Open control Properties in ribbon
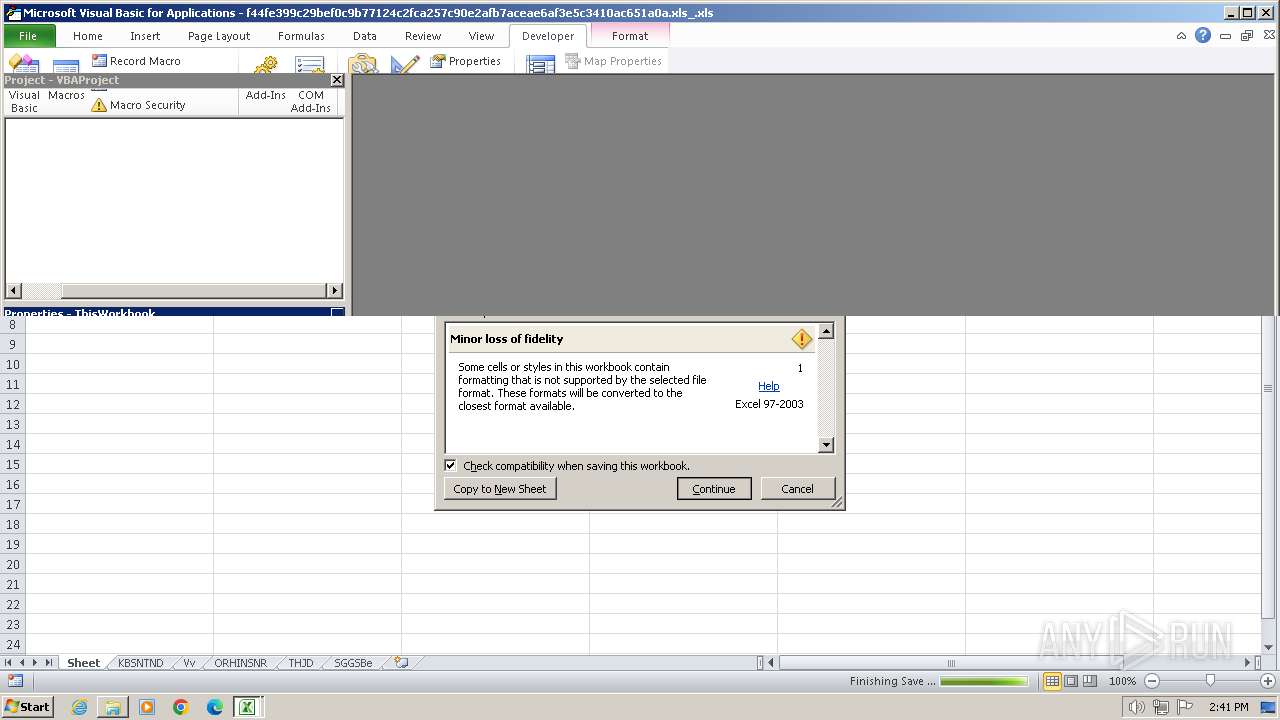 coord(465,61)
